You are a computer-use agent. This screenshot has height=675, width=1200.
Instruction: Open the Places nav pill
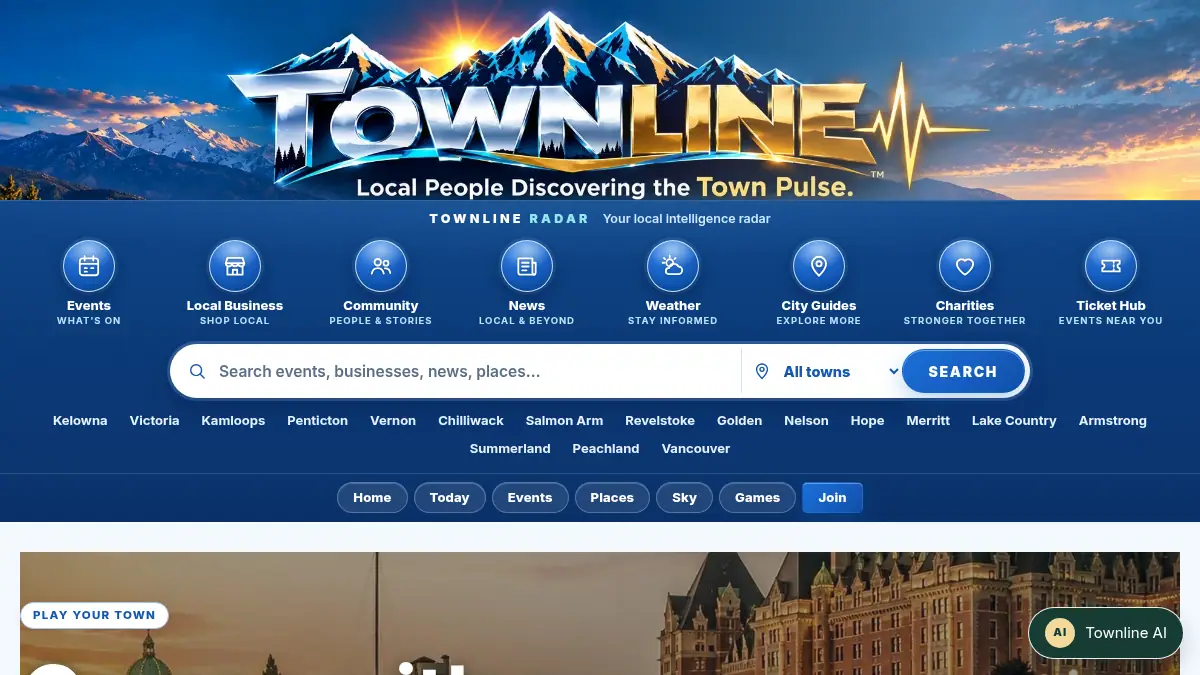[x=612, y=497]
